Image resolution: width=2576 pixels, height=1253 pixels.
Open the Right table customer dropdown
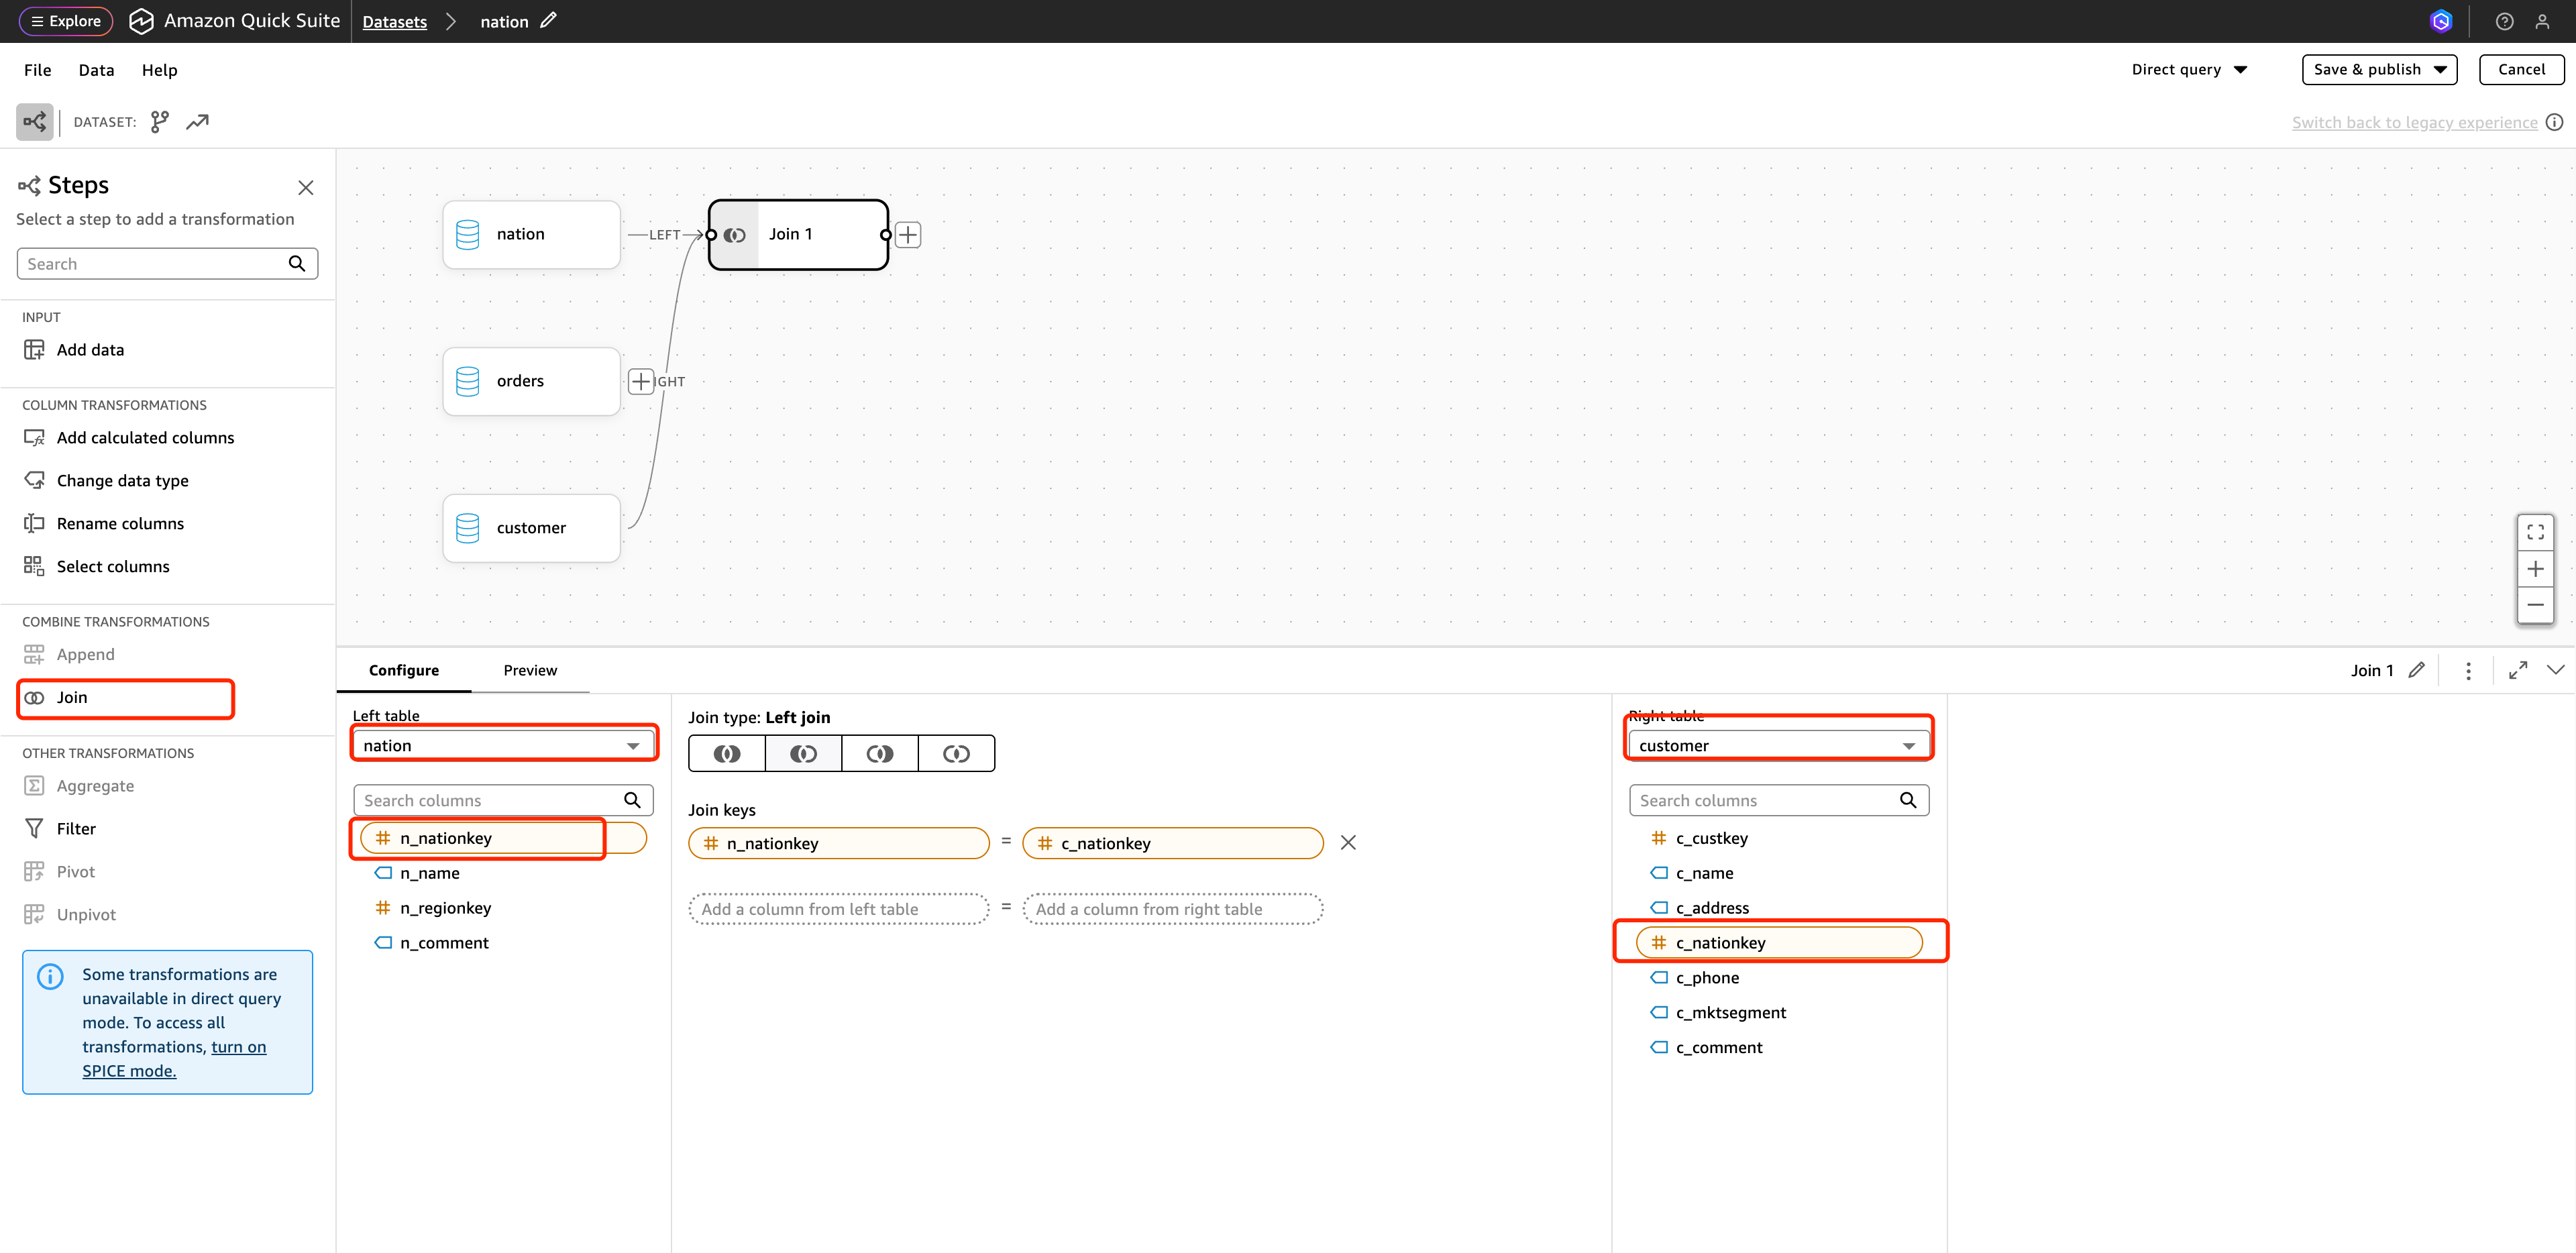coord(1777,746)
